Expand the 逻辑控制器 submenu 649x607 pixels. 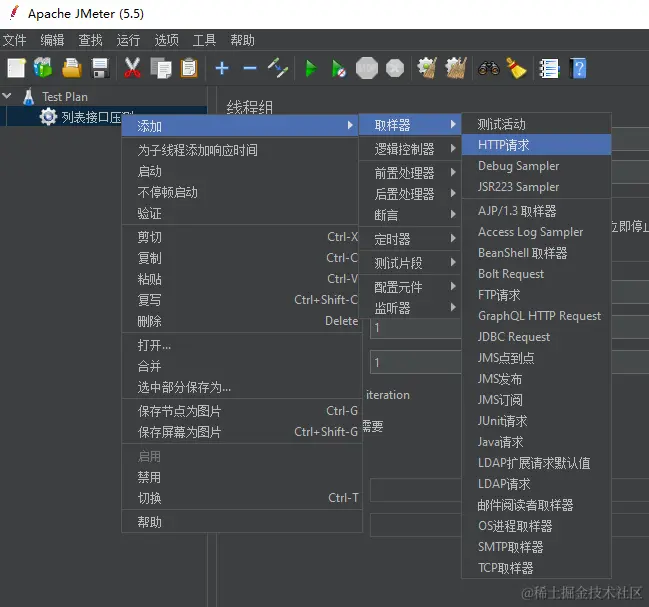coord(410,149)
